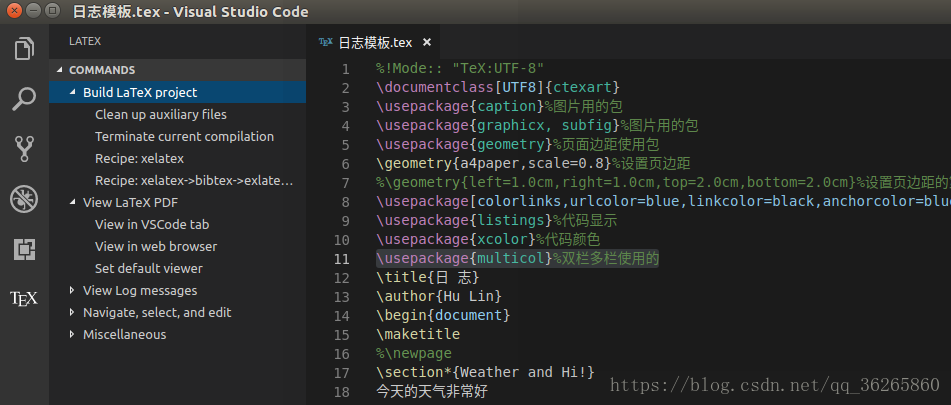Close the Visual Studio Code window

[15, 10]
